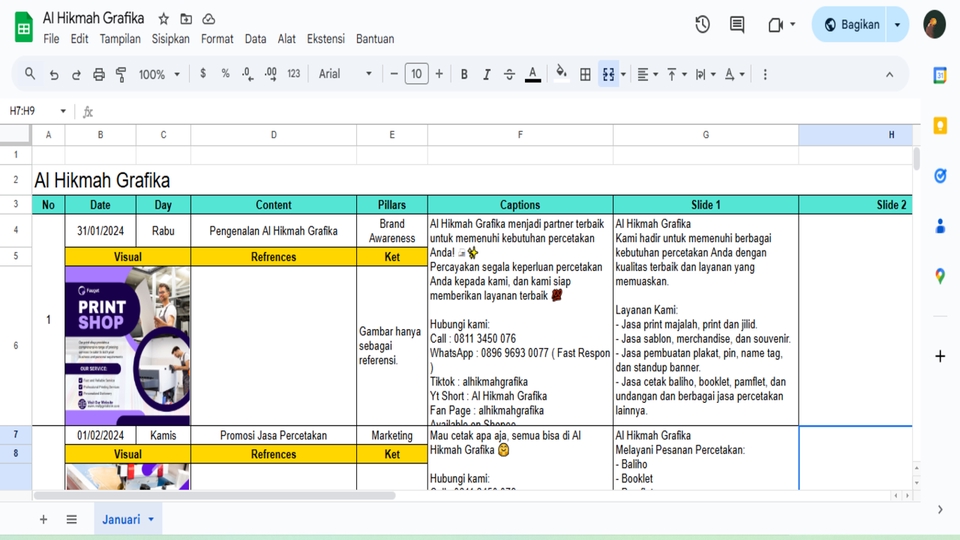
Task: Toggle strikethrough formatting
Action: pyautogui.click(x=509, y=75)
